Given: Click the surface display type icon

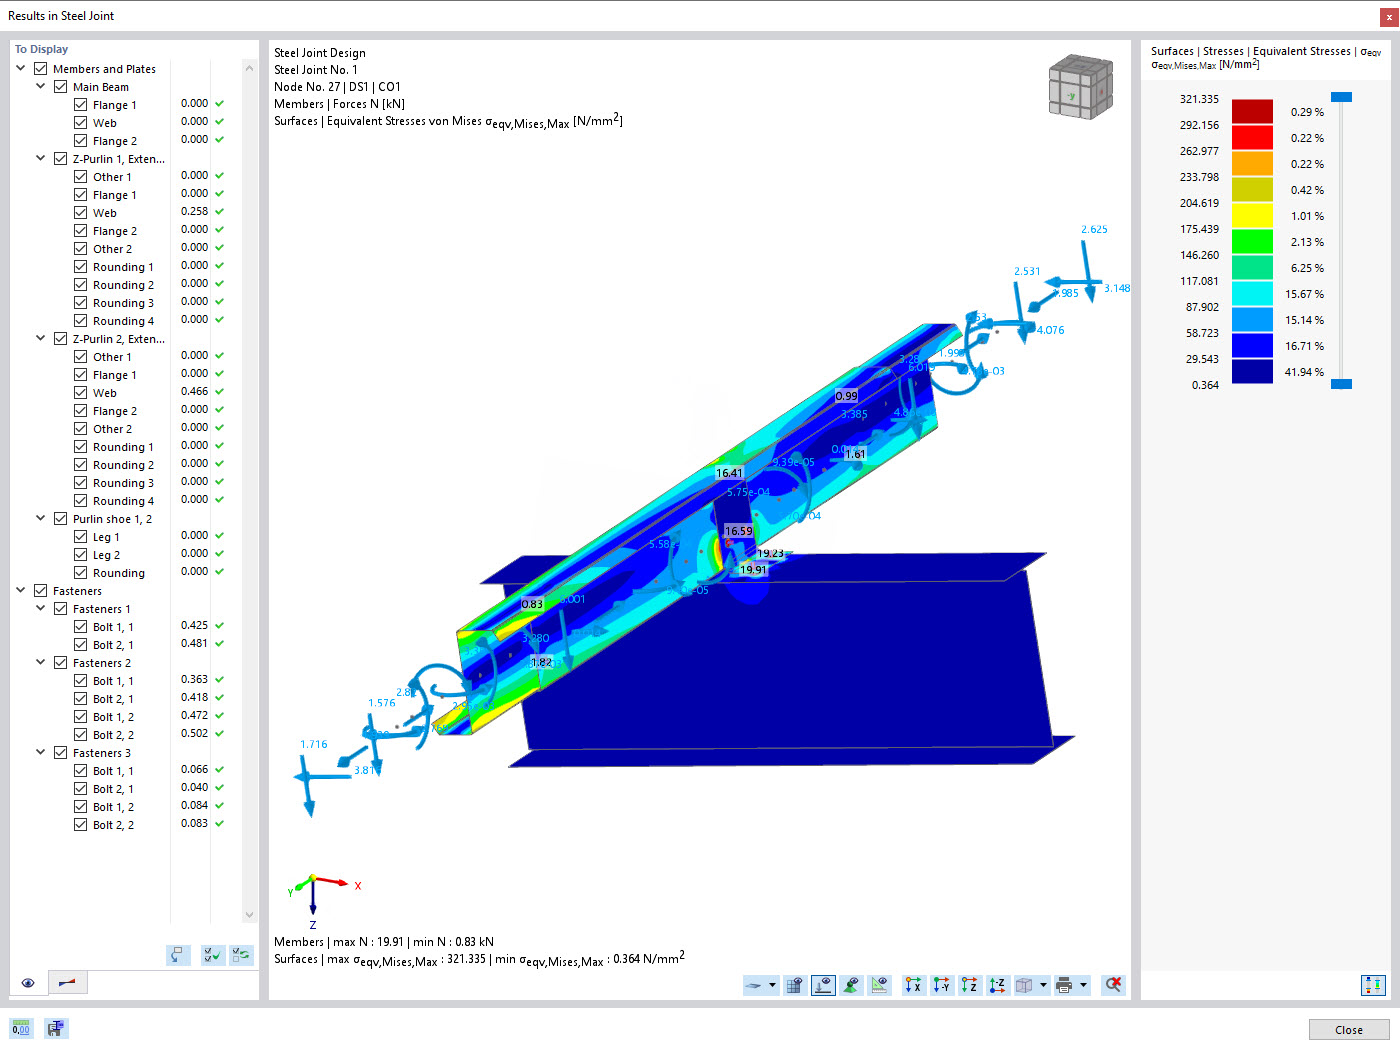Looking at the screenshot, I should [x=754, y=985].
